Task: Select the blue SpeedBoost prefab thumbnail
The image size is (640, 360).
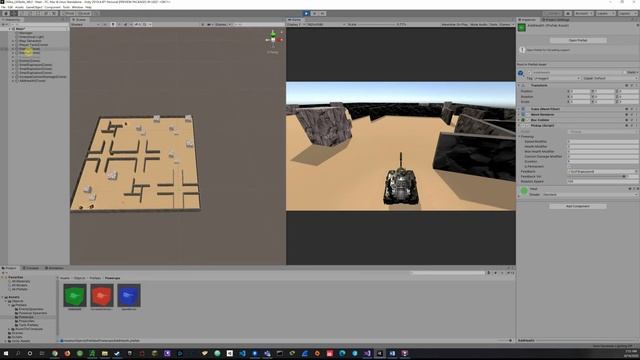Action: pos(129,295)
